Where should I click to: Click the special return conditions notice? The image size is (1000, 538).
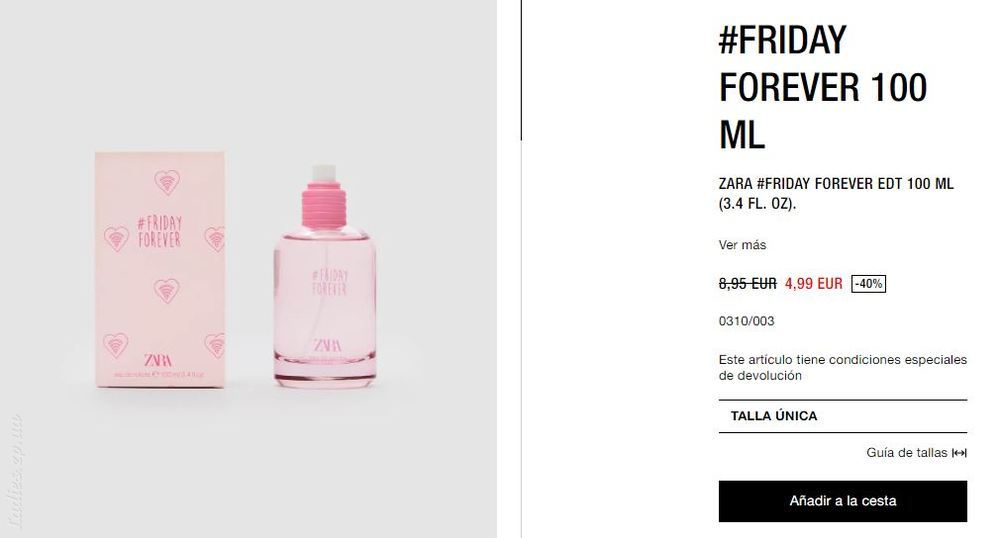click(842, 368)
